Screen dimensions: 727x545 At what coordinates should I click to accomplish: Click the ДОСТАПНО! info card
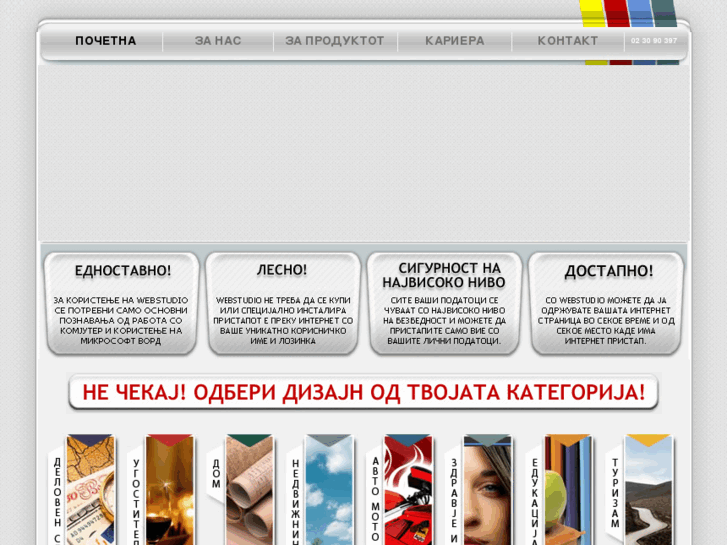pyautogui.click(x=606, y=304)
